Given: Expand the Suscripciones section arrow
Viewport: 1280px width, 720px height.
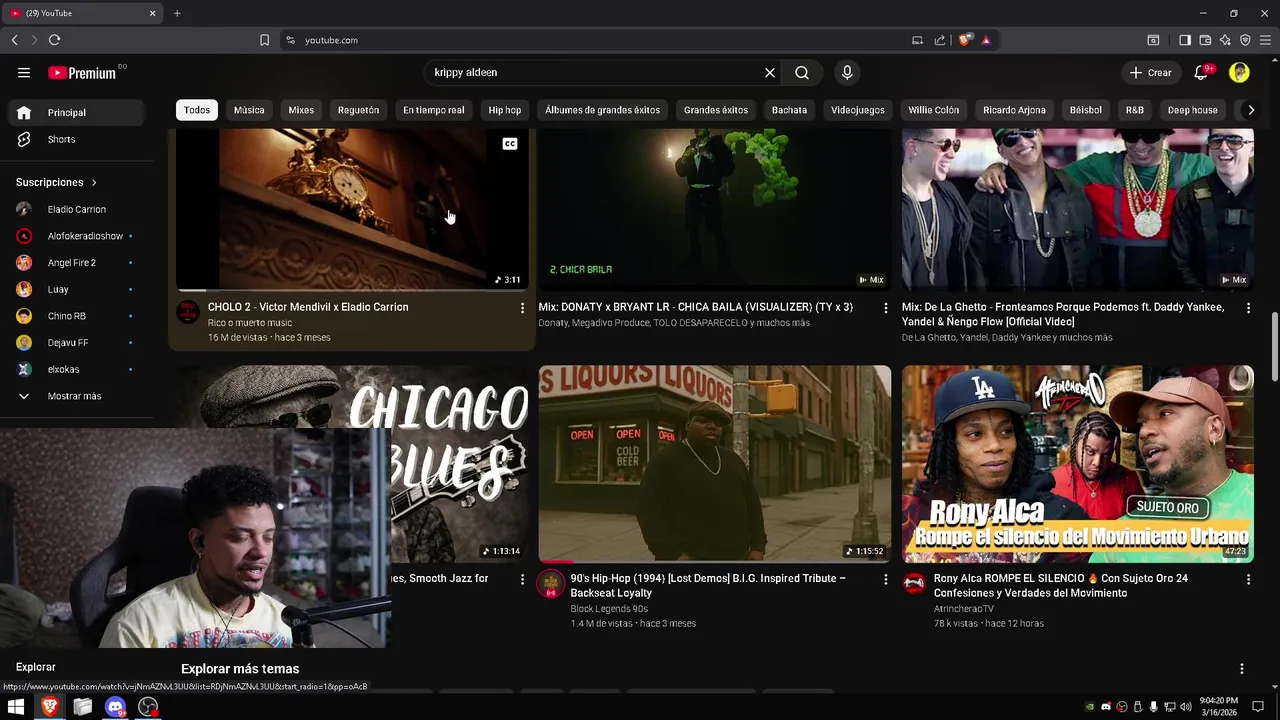Looking at the screenshot, I should click(x=94, y=182).
